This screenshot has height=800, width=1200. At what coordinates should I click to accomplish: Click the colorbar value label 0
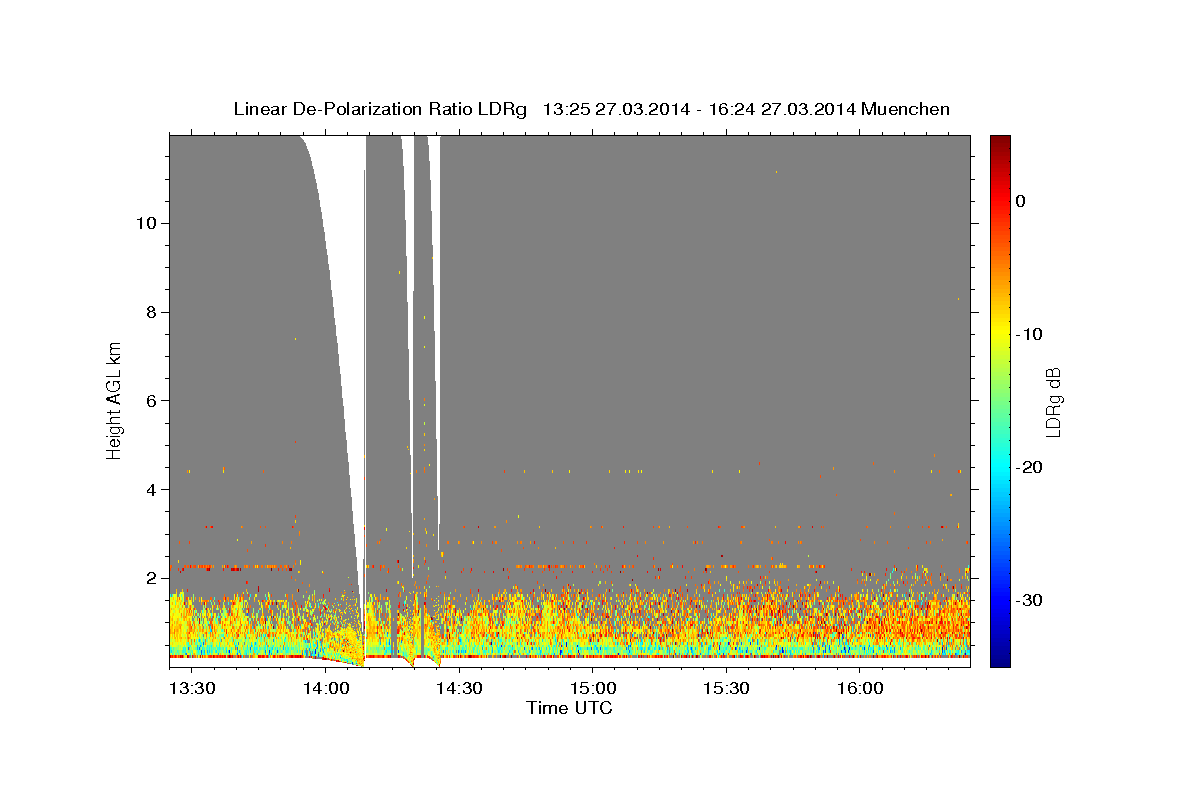click(x=1021, y=201)
